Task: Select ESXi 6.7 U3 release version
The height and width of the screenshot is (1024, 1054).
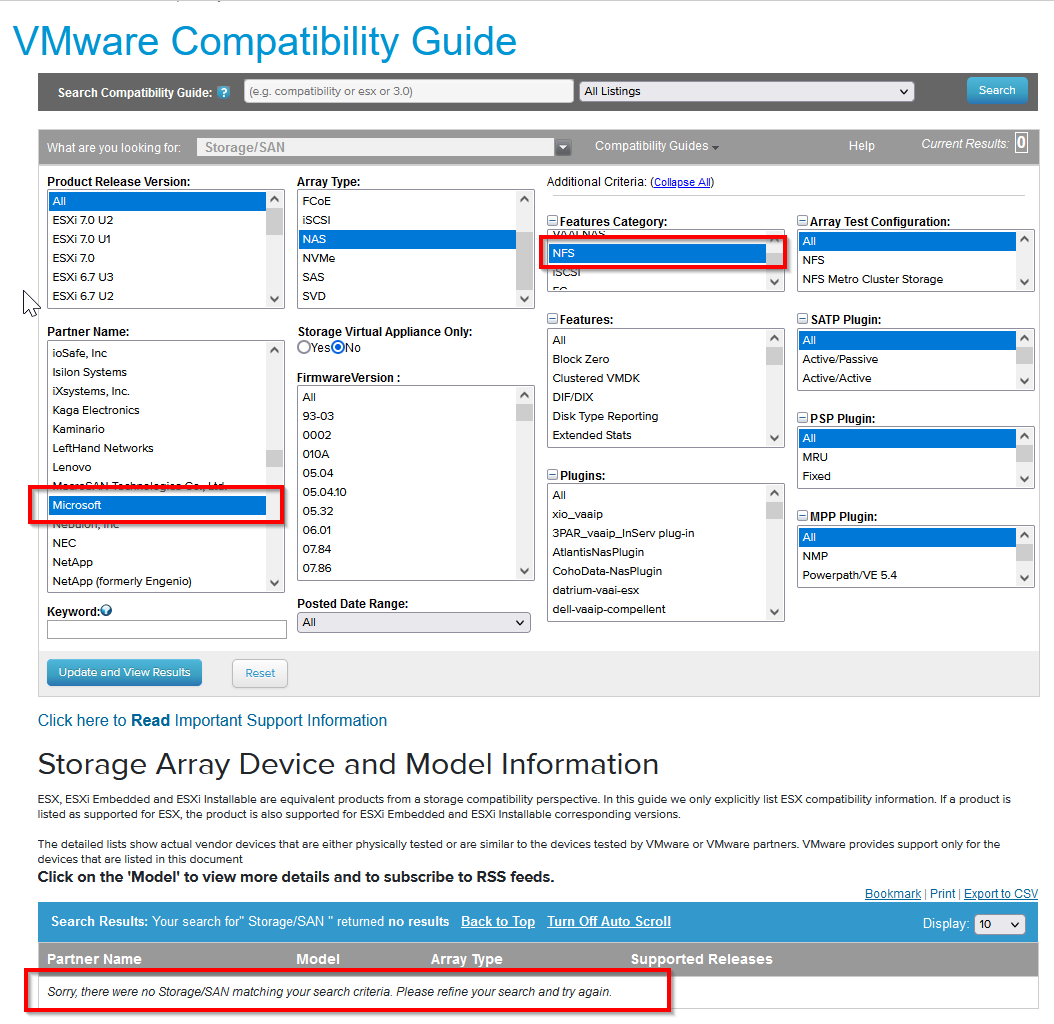Action: tap(157, 277)
